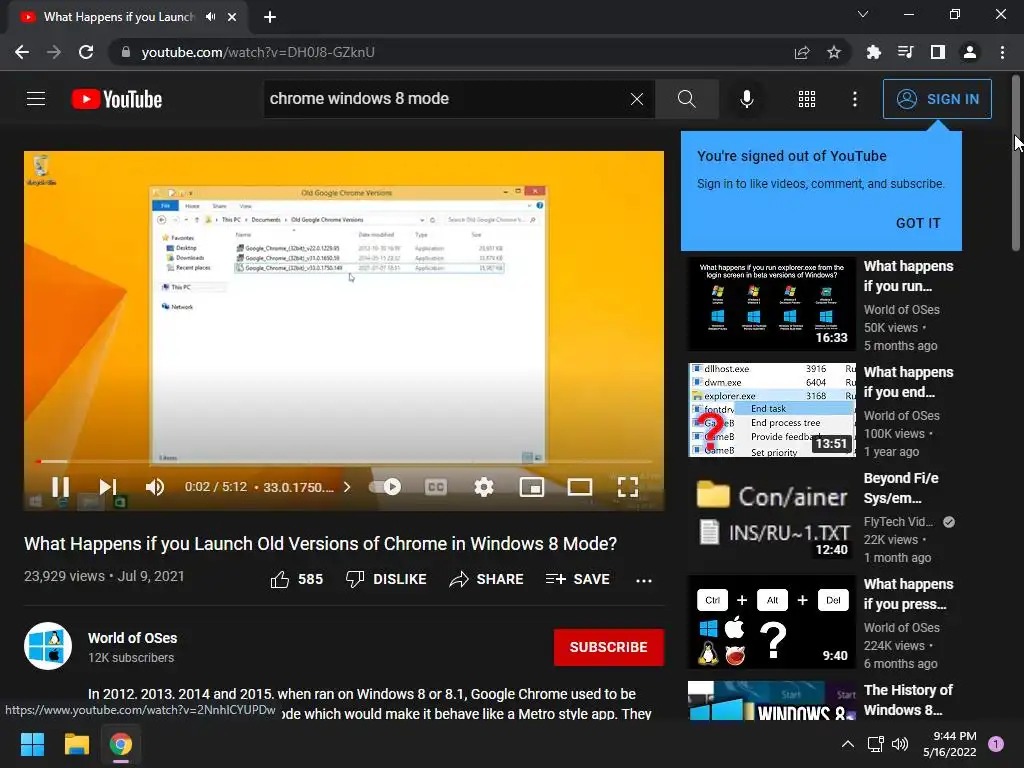This screenshot has width=1024, height=768.
Task: Dismiss the popup with GOT IT
Action: point(918,223)
